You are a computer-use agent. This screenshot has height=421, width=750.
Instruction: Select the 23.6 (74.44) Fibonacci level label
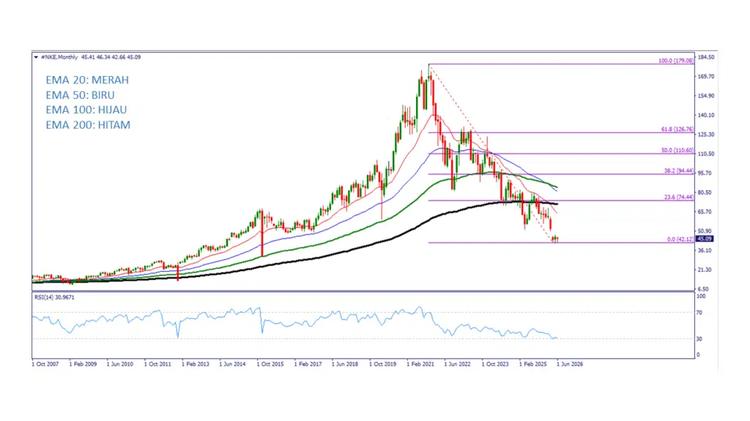tap(678, 198)
